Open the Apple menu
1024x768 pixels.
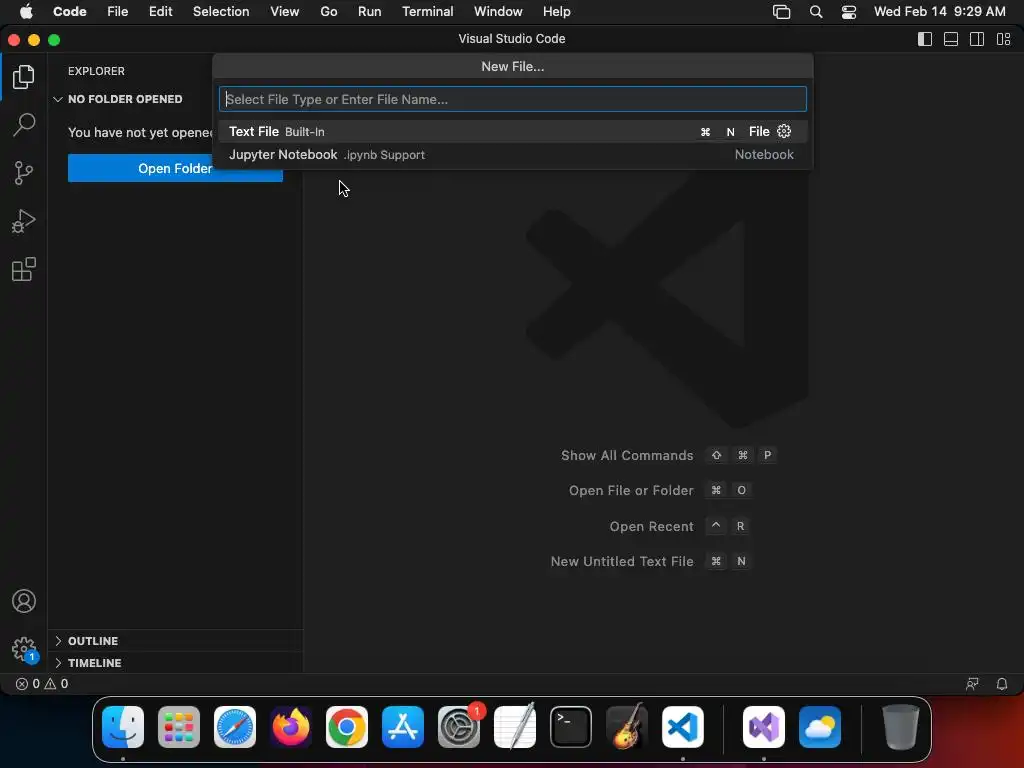(x=26, y=12)
